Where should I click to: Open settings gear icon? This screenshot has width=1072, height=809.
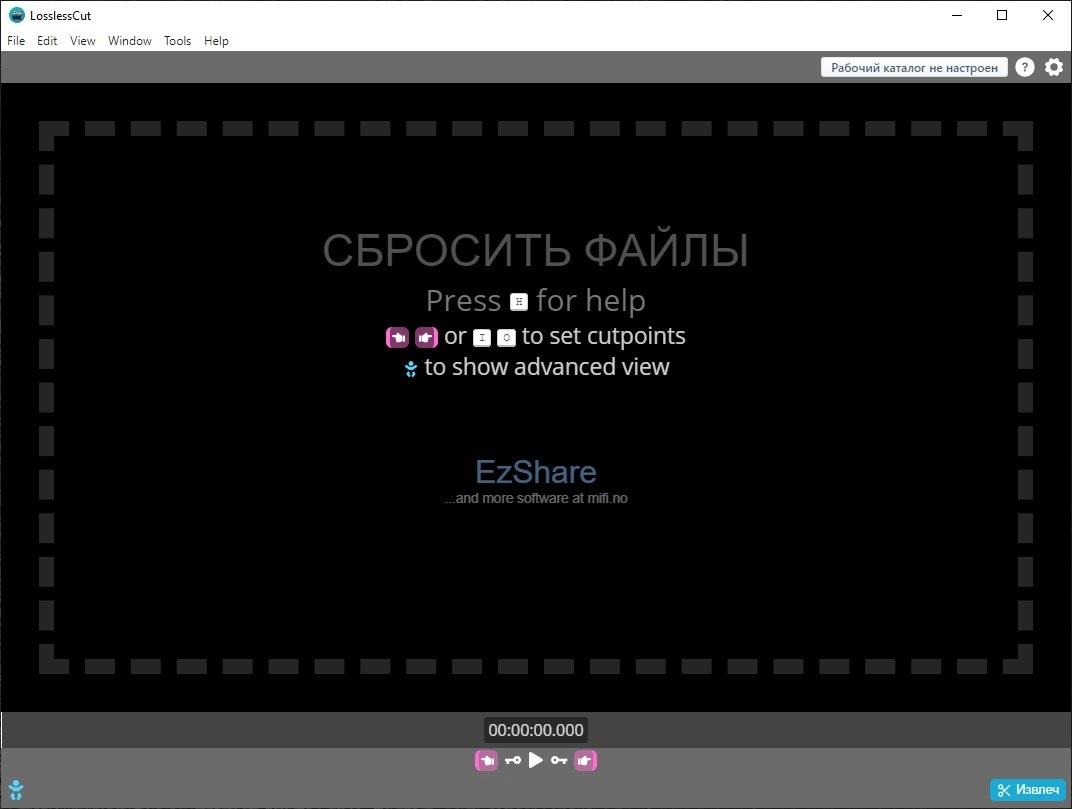coord(1054,67)
